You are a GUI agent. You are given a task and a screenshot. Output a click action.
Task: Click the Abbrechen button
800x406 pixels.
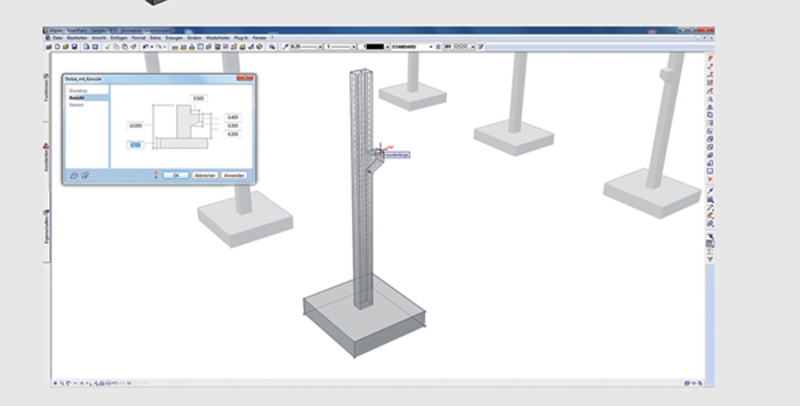click(205, 174)
